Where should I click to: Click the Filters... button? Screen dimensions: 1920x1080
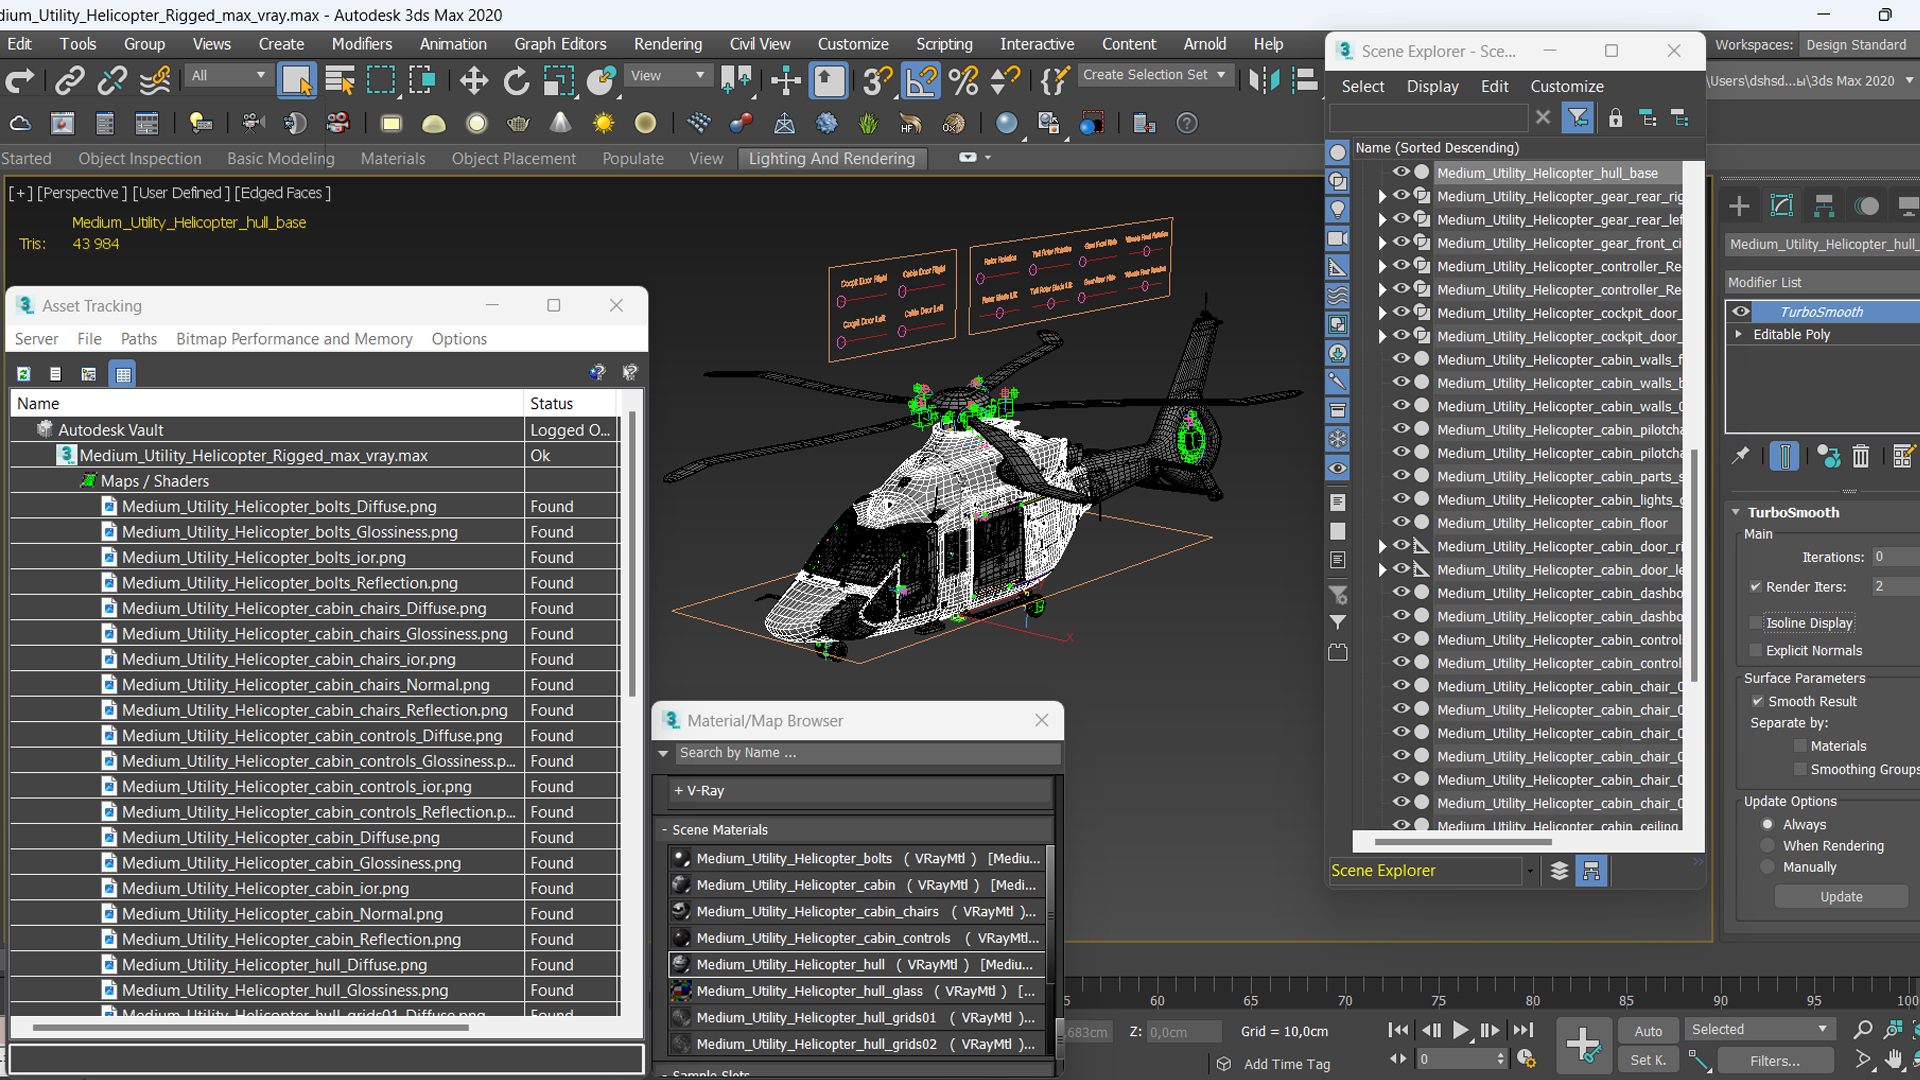(1775, 1061)
